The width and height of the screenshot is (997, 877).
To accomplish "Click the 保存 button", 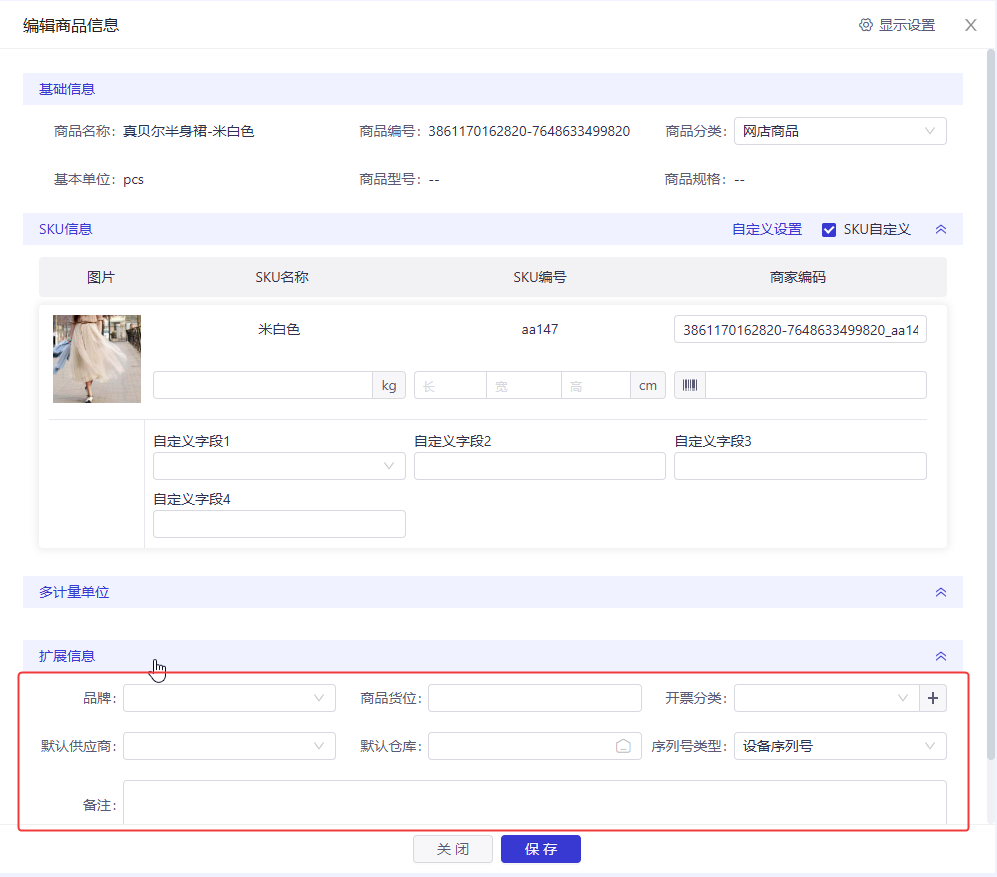I will point(540,849).
